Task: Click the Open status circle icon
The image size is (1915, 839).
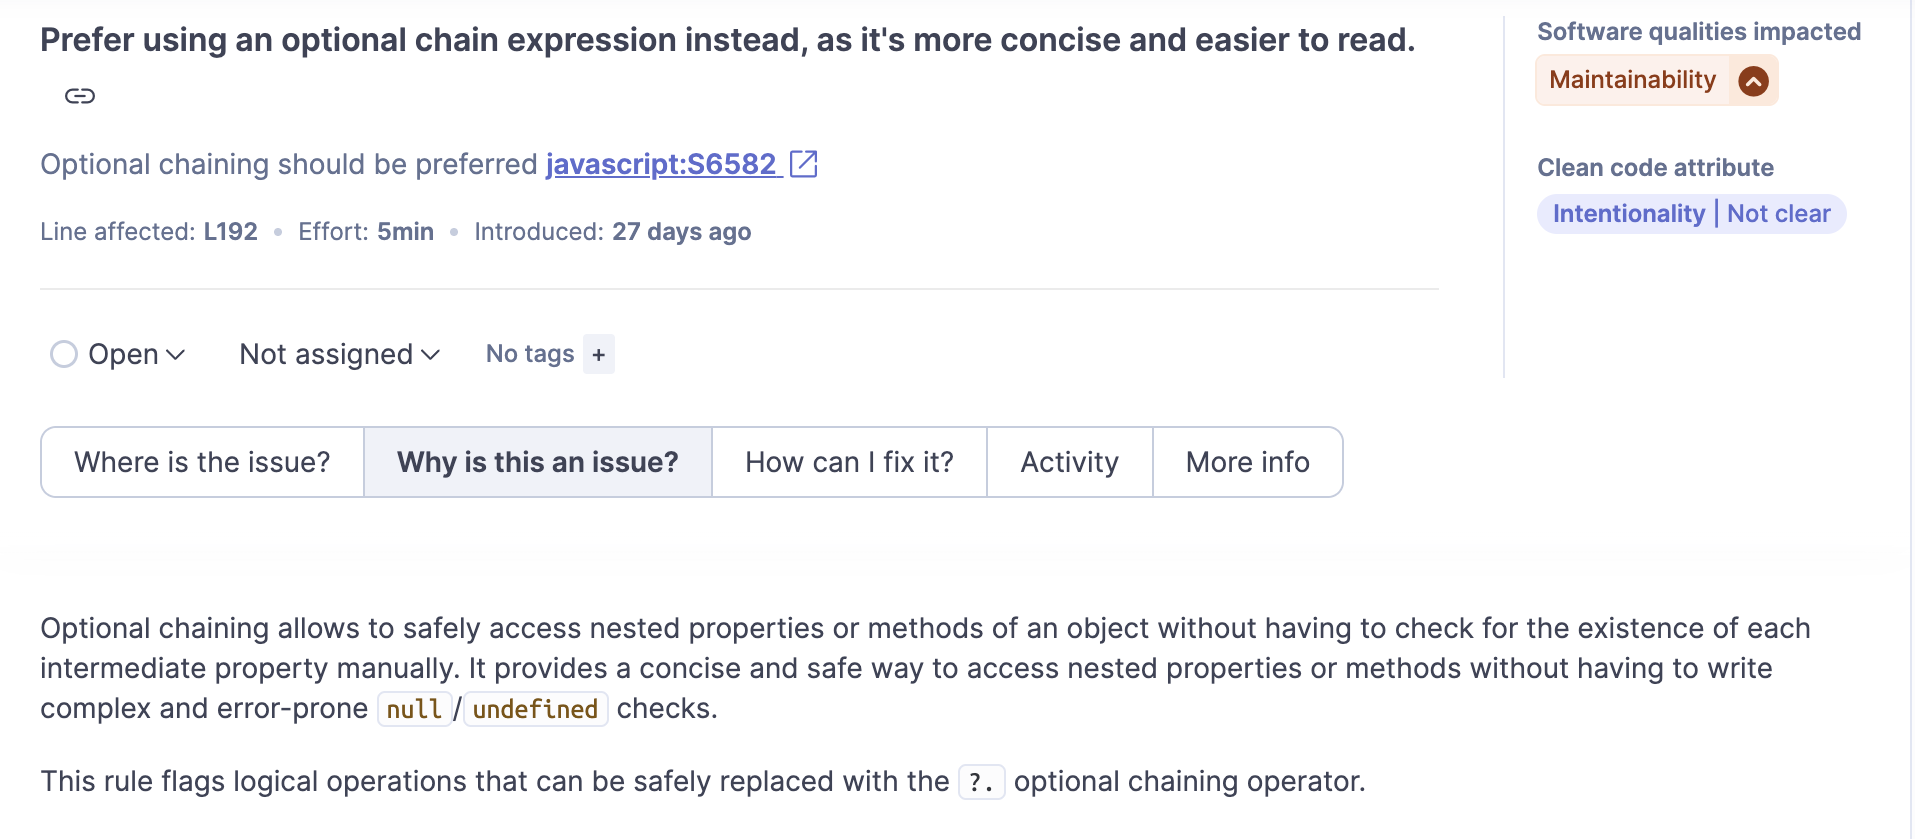Action: click(x=64, y=355)
